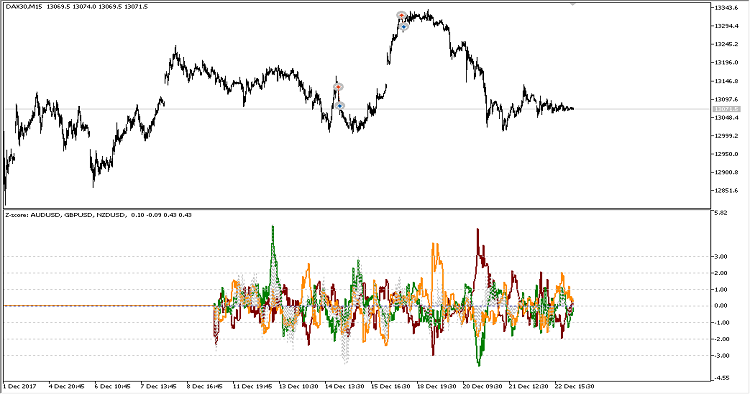Click indicator scale value 3.00
The image size is (750, 394).
pos(721,257)
